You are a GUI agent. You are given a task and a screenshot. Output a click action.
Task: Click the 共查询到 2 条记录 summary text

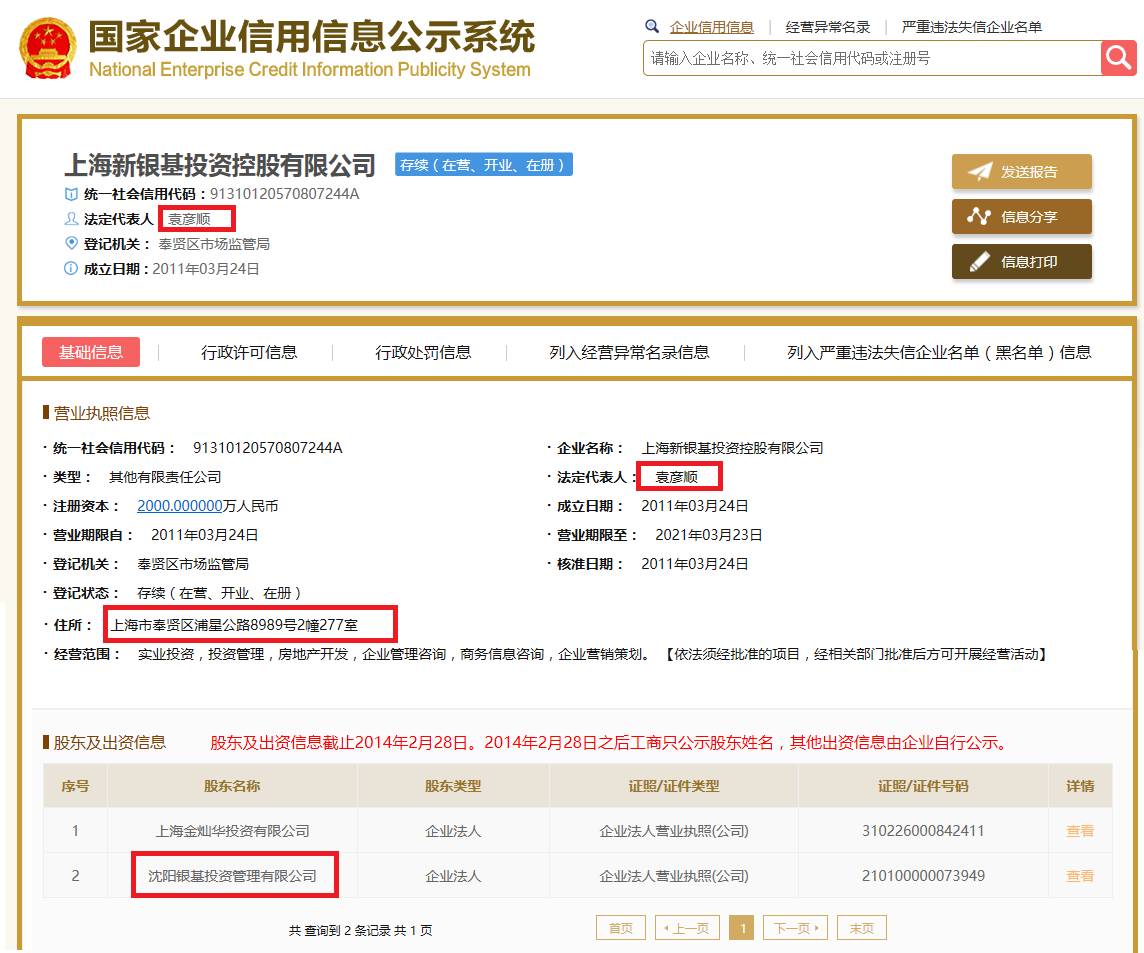pyautogui.click(x=360, y=930)
